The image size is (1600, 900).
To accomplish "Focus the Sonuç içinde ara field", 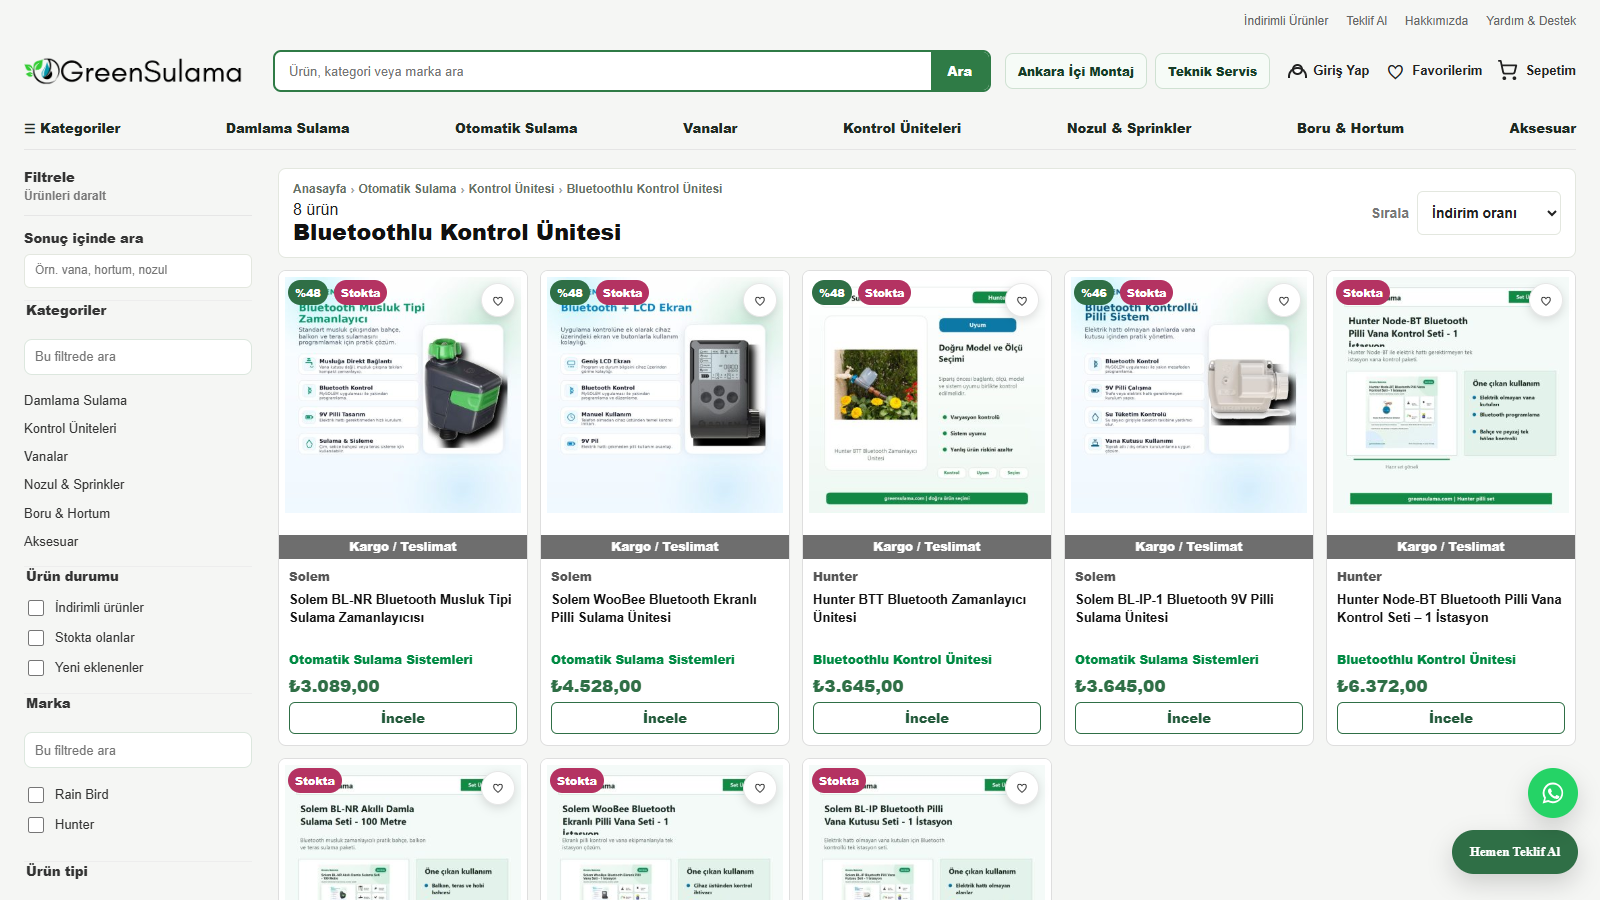I will pos(138,271).
